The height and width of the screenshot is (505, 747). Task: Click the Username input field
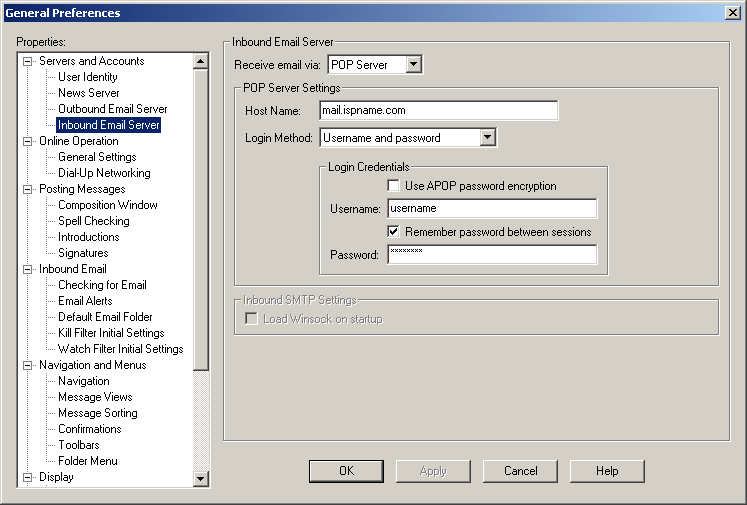click(x=491, y=209)
